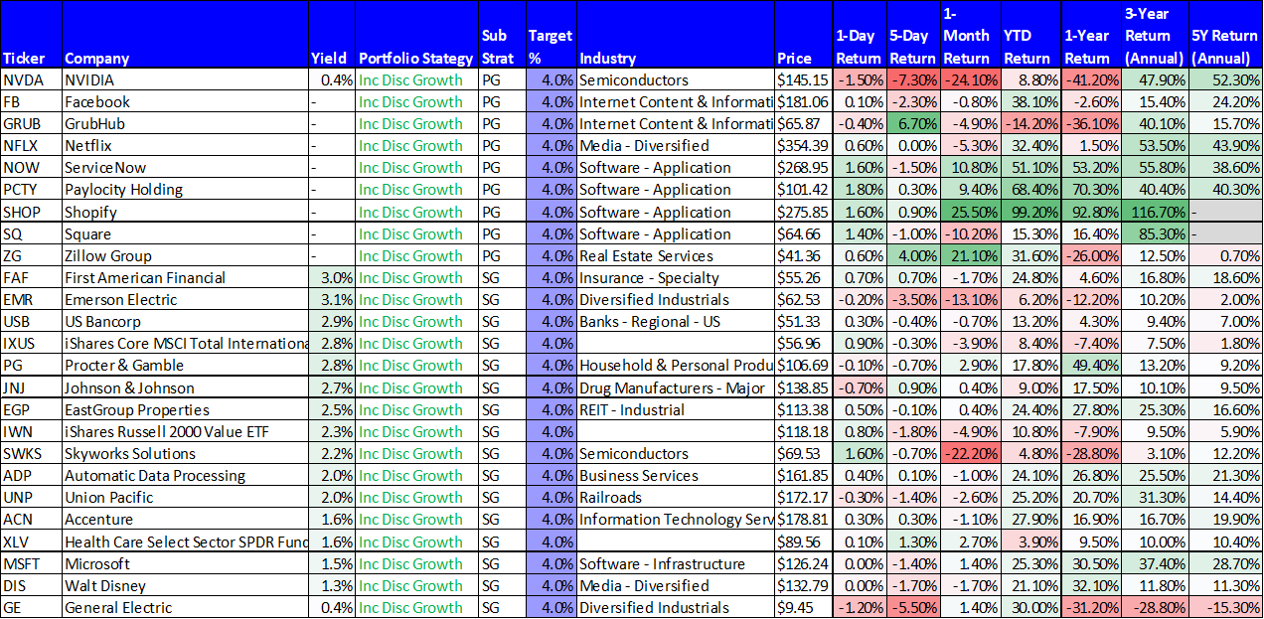The width and height of the screenshot is (1264, 619).
Task: Select the Procter & Gamble company cell
Action: tap(185, 366)
